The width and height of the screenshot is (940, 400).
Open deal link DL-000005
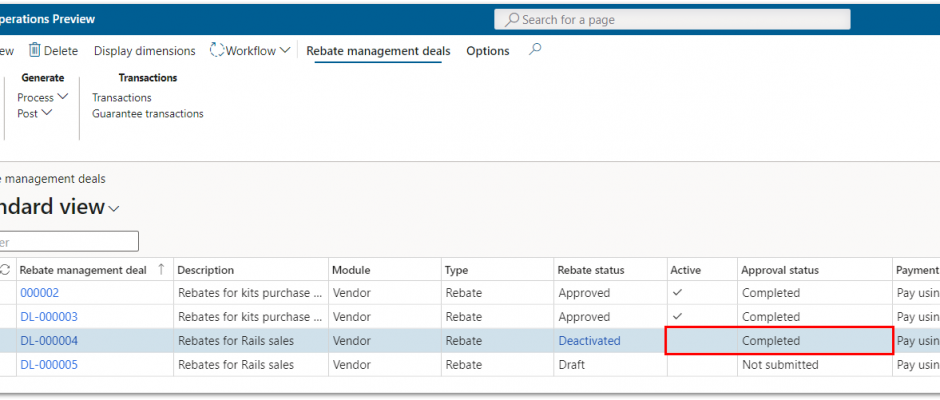pos(49,365)
